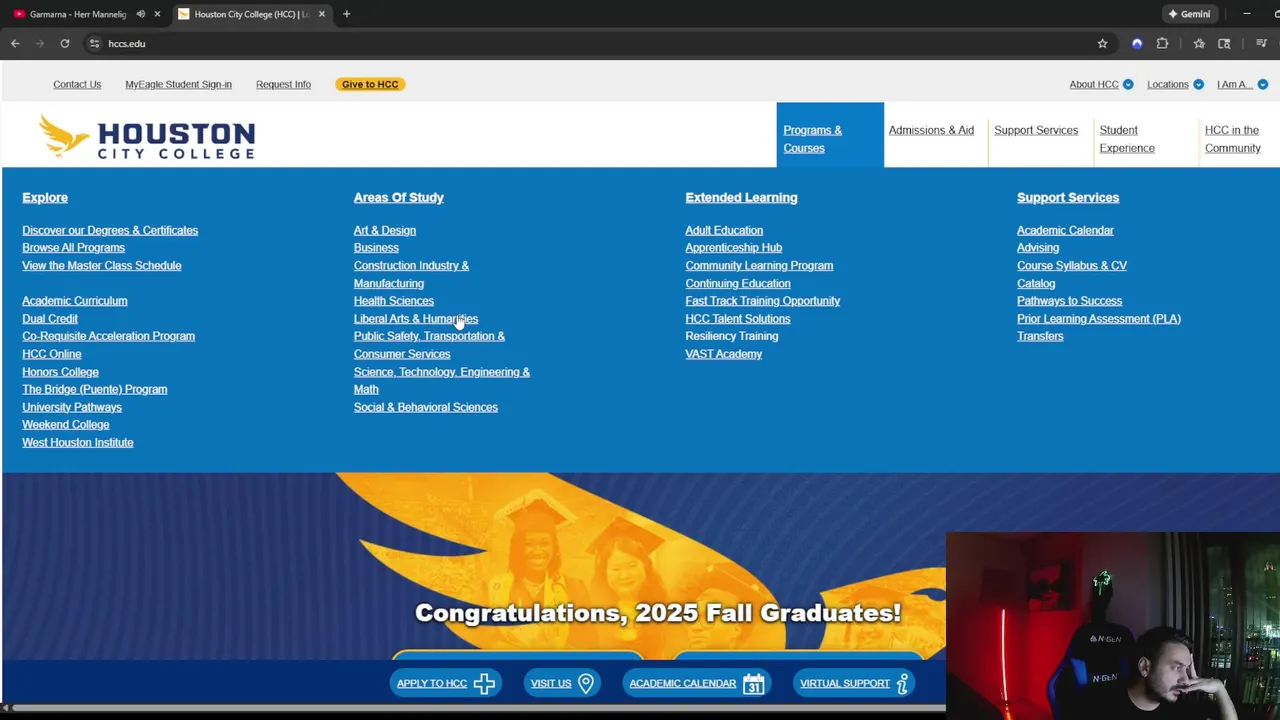This screenshot has height=720, width=1280.
Task: Click Browse All Programs link
Action: click(73, 248)
